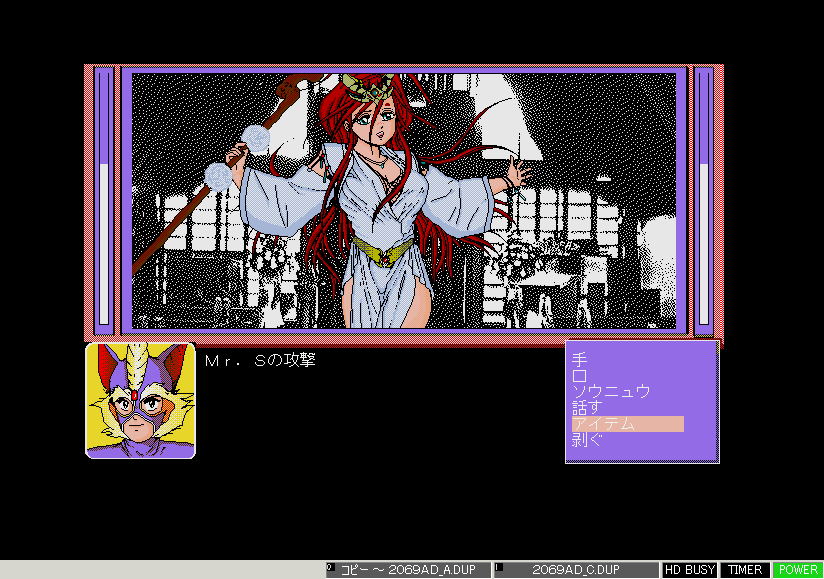This screenshot has height=579, width=824.
Task: Select the 手 command in the menu
Action: (x=579, y=357)
